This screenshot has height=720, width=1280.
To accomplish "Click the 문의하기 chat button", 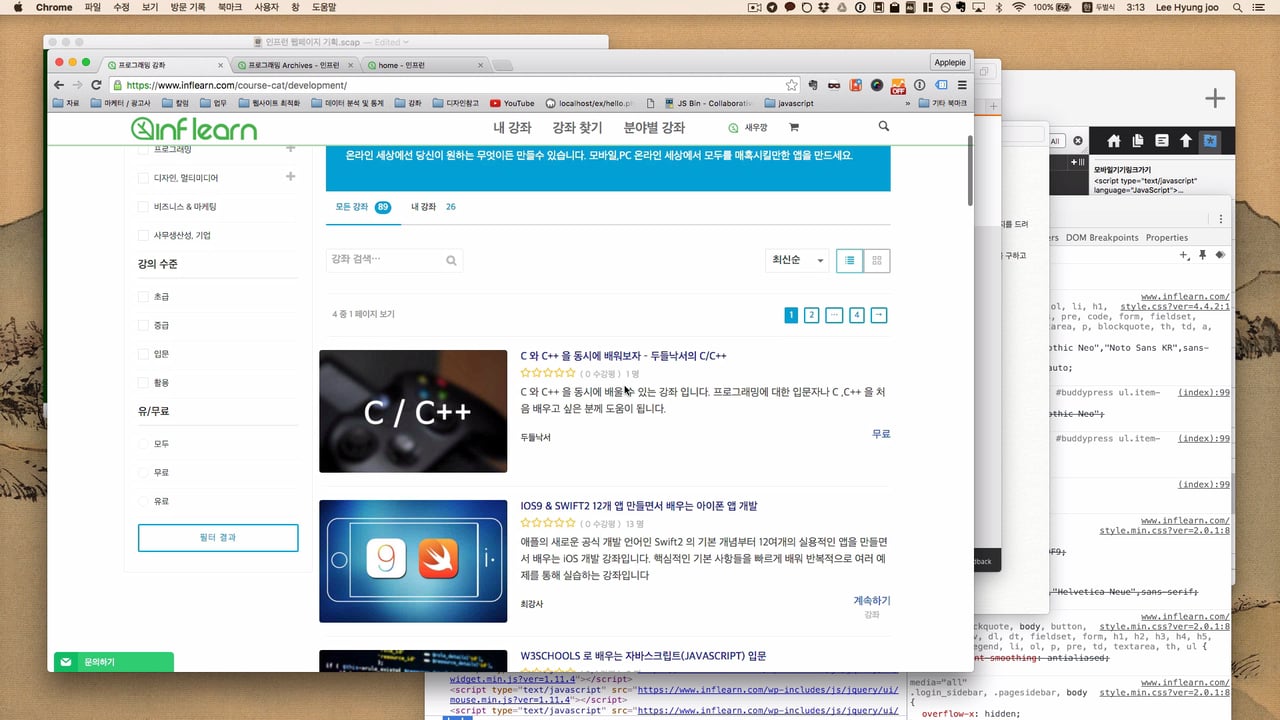I will click(114, 662).
